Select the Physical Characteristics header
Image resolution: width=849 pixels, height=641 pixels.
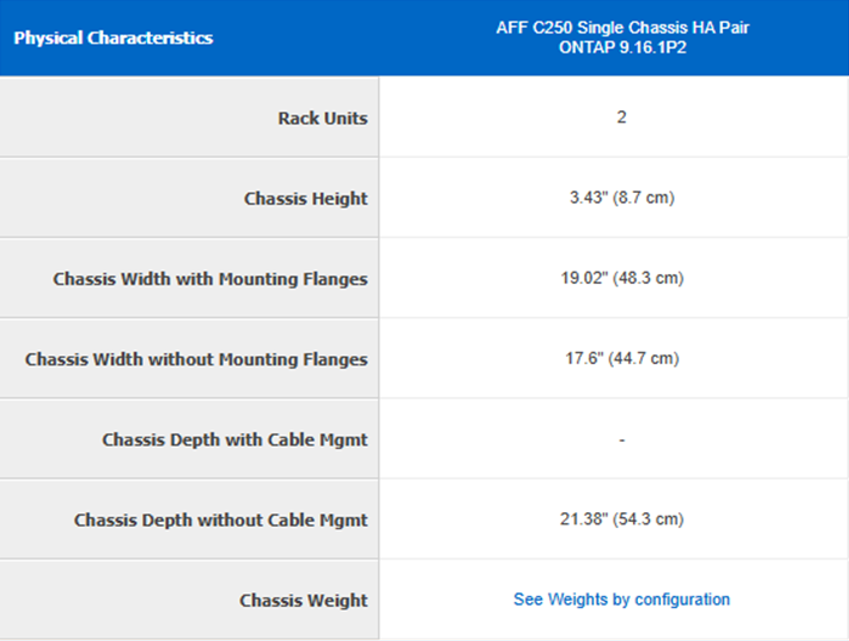pyautogui.click(x=113, y=38)
